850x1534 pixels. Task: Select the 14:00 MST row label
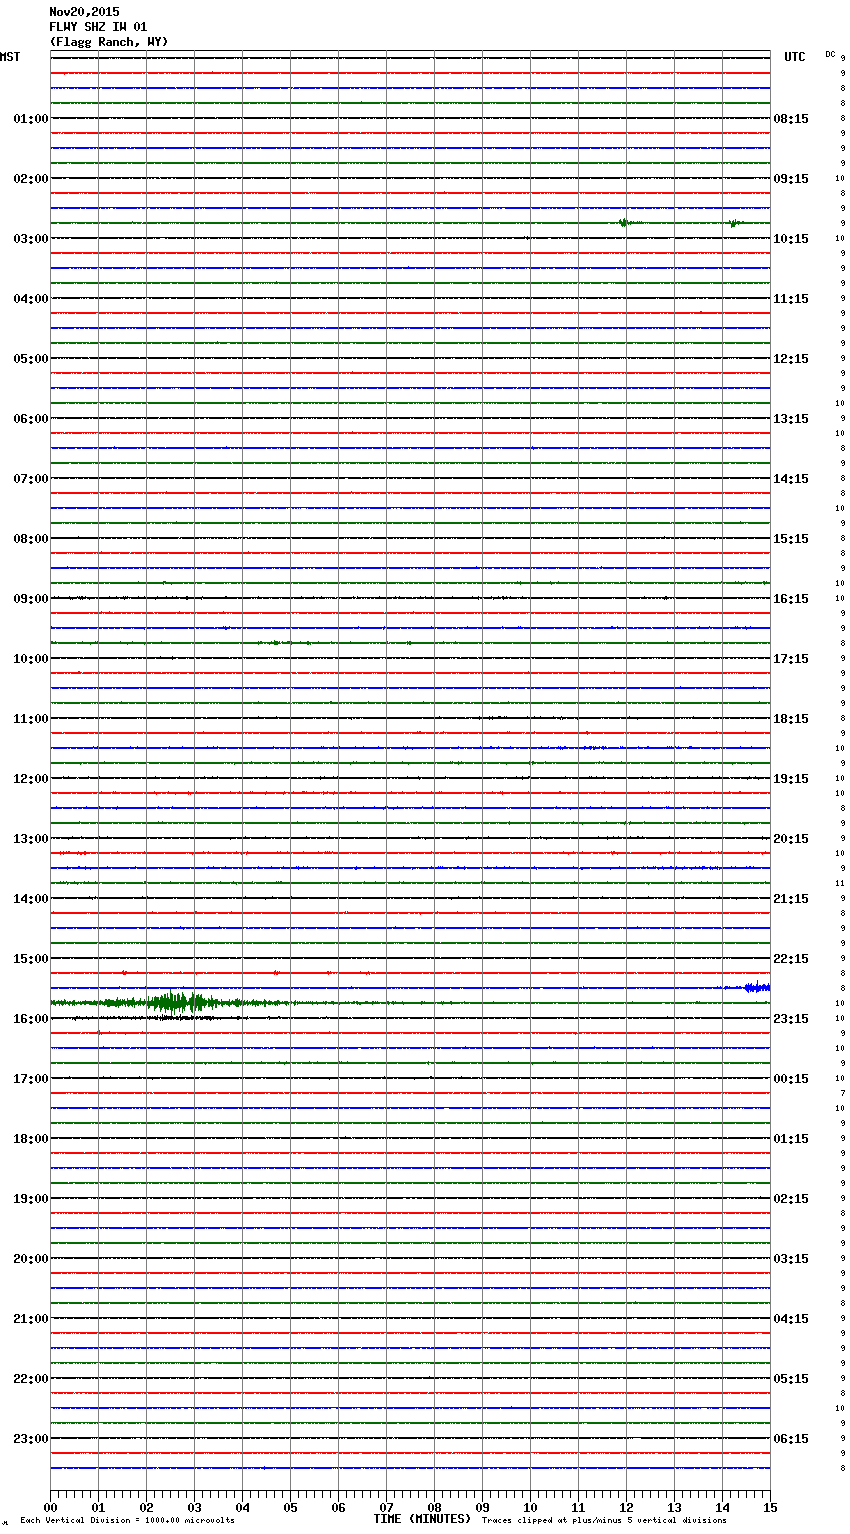30,899
